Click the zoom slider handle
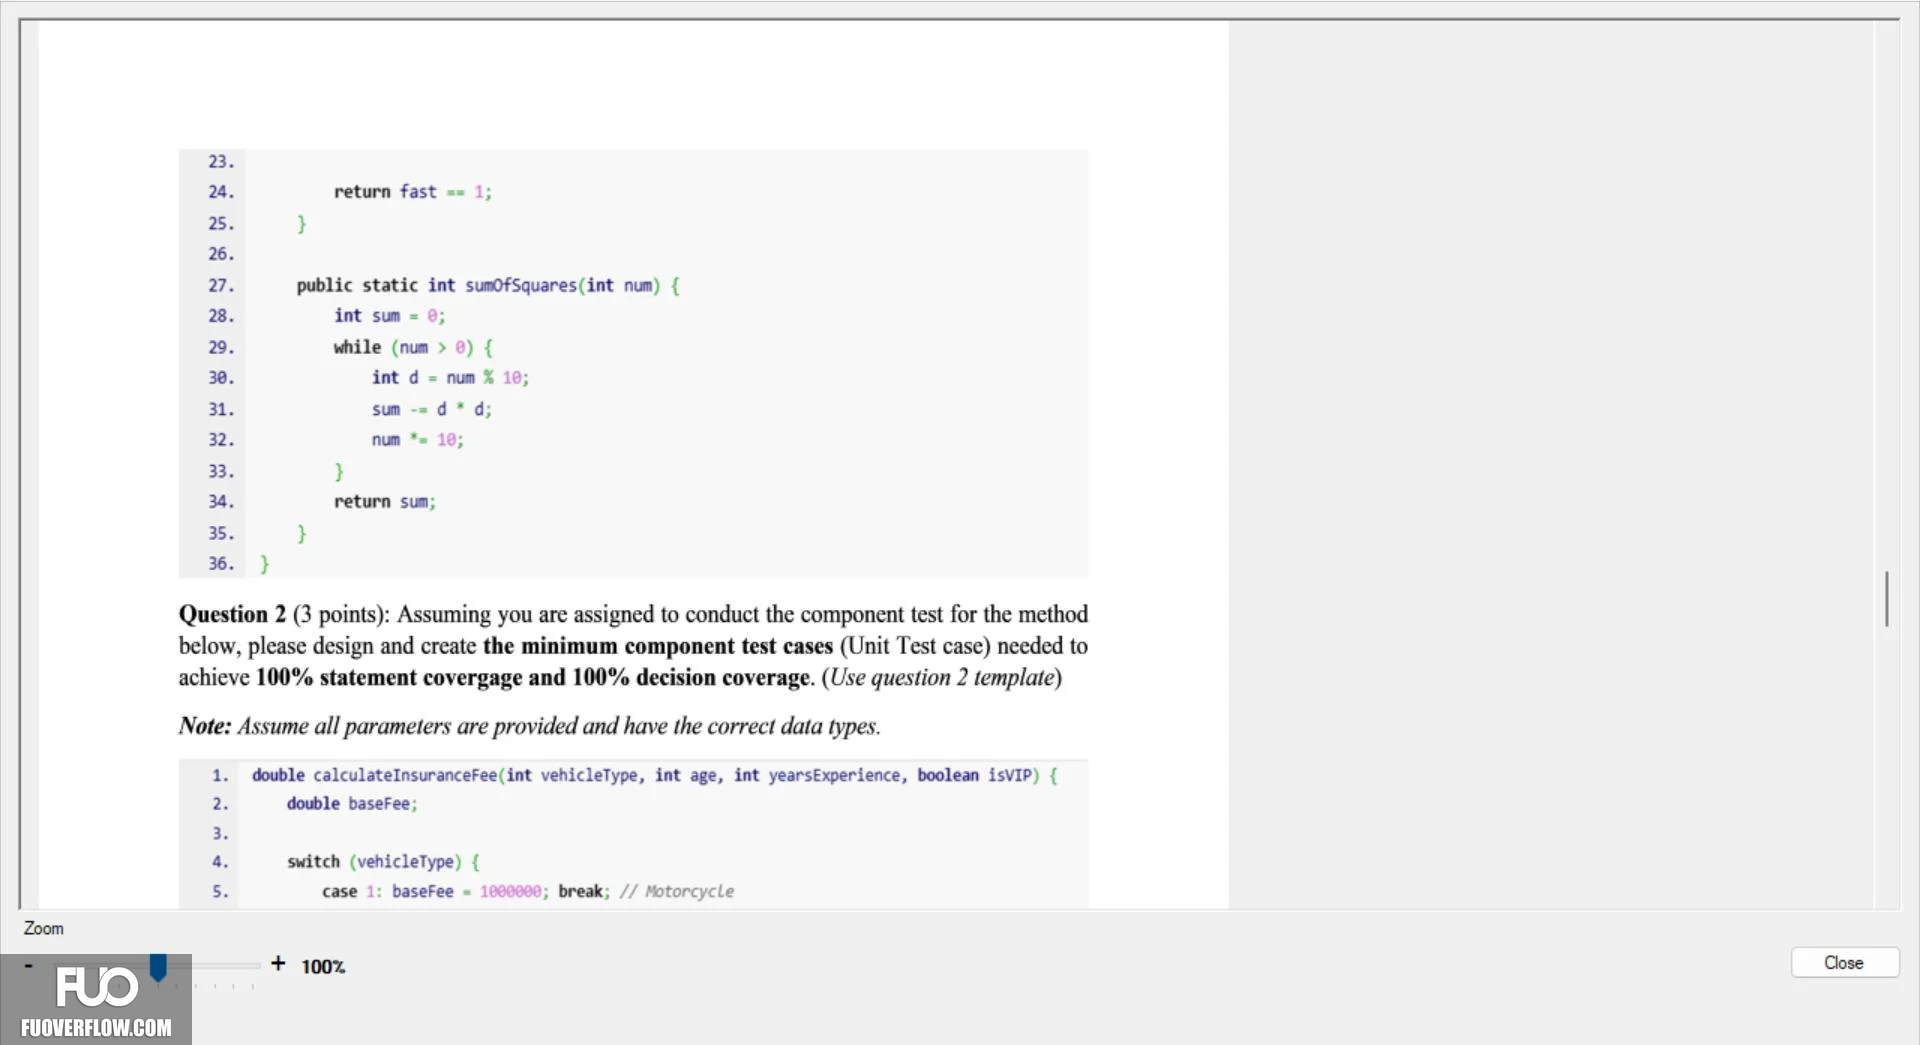Image resolution: width=1920 pixels, height=1045 pixels. click(x=158, y=967)
